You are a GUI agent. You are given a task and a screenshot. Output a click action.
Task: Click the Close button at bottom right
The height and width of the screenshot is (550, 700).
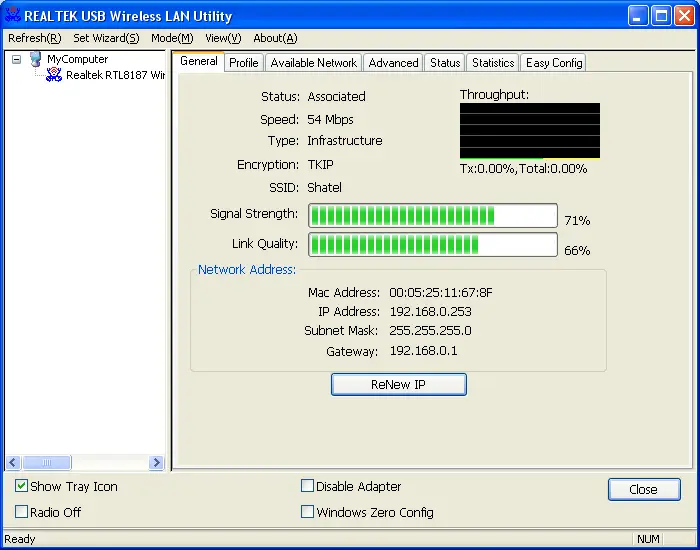click(643, 489)
